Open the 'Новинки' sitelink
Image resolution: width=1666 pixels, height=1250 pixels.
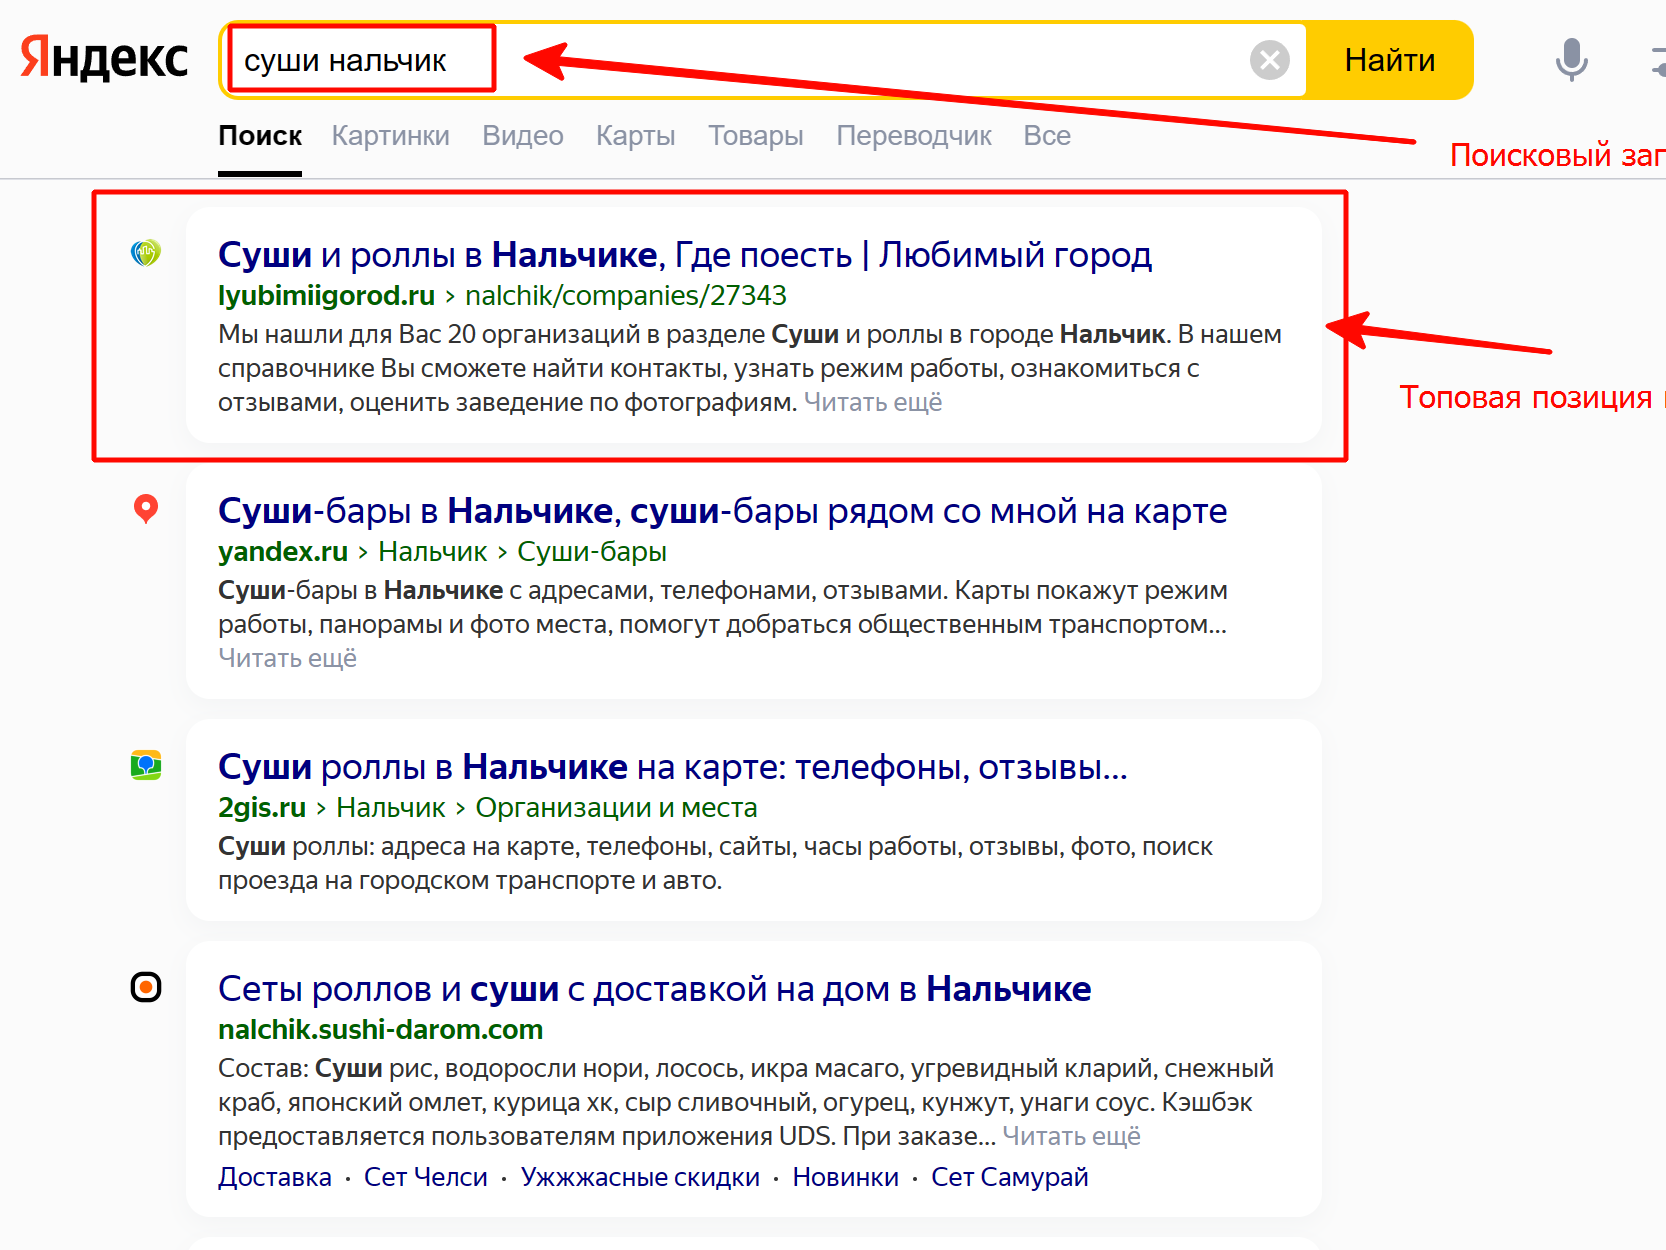[x=846, y=1177]
